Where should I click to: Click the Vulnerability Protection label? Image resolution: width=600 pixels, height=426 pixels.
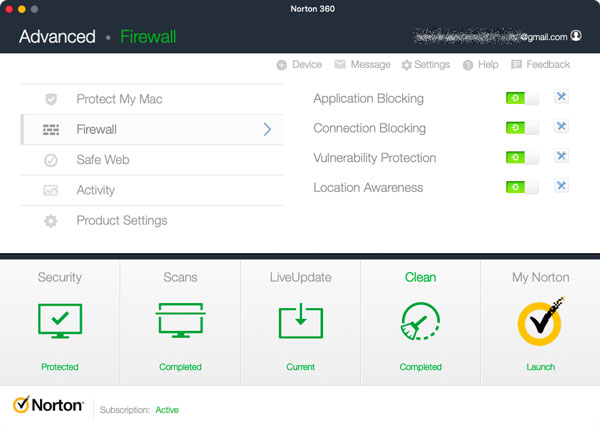(375, 158)
